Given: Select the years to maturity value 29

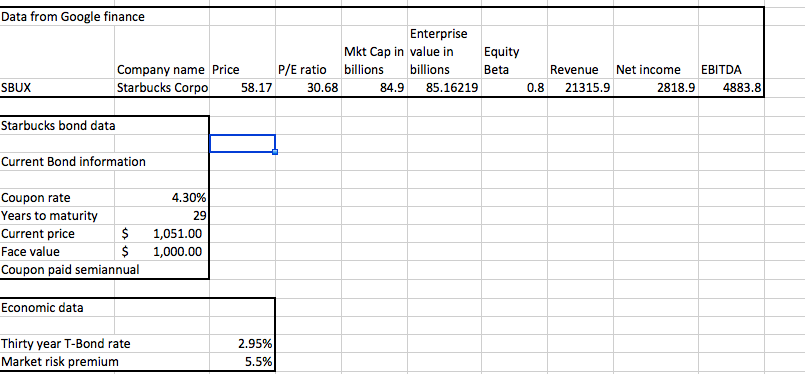Looking at the screenshot, I should point(162,216).
